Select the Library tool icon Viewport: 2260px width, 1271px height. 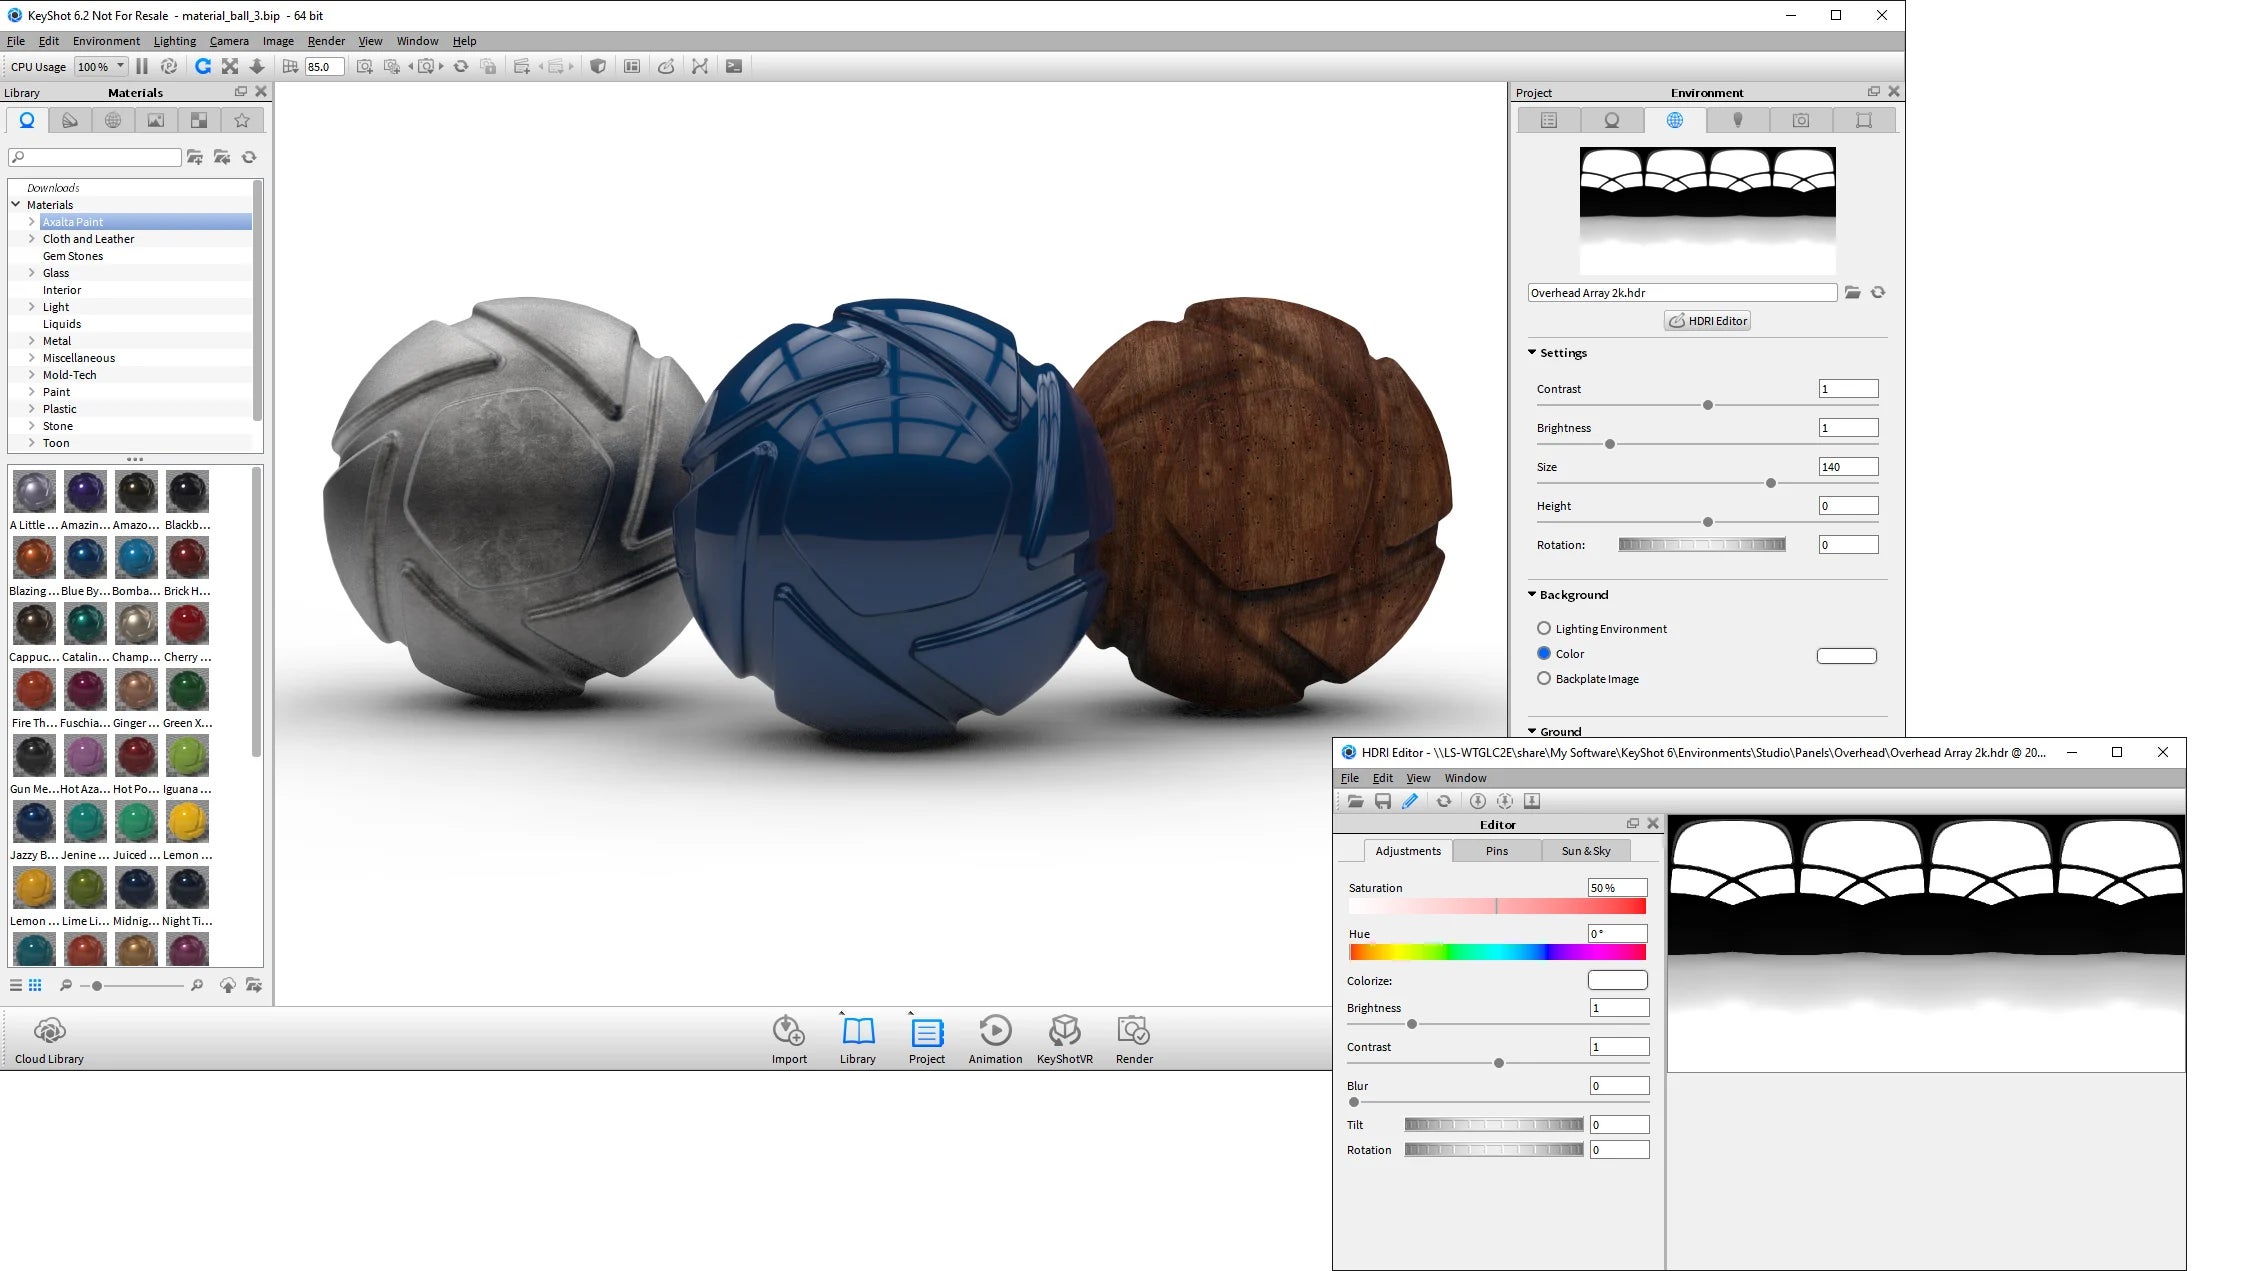858,1030
